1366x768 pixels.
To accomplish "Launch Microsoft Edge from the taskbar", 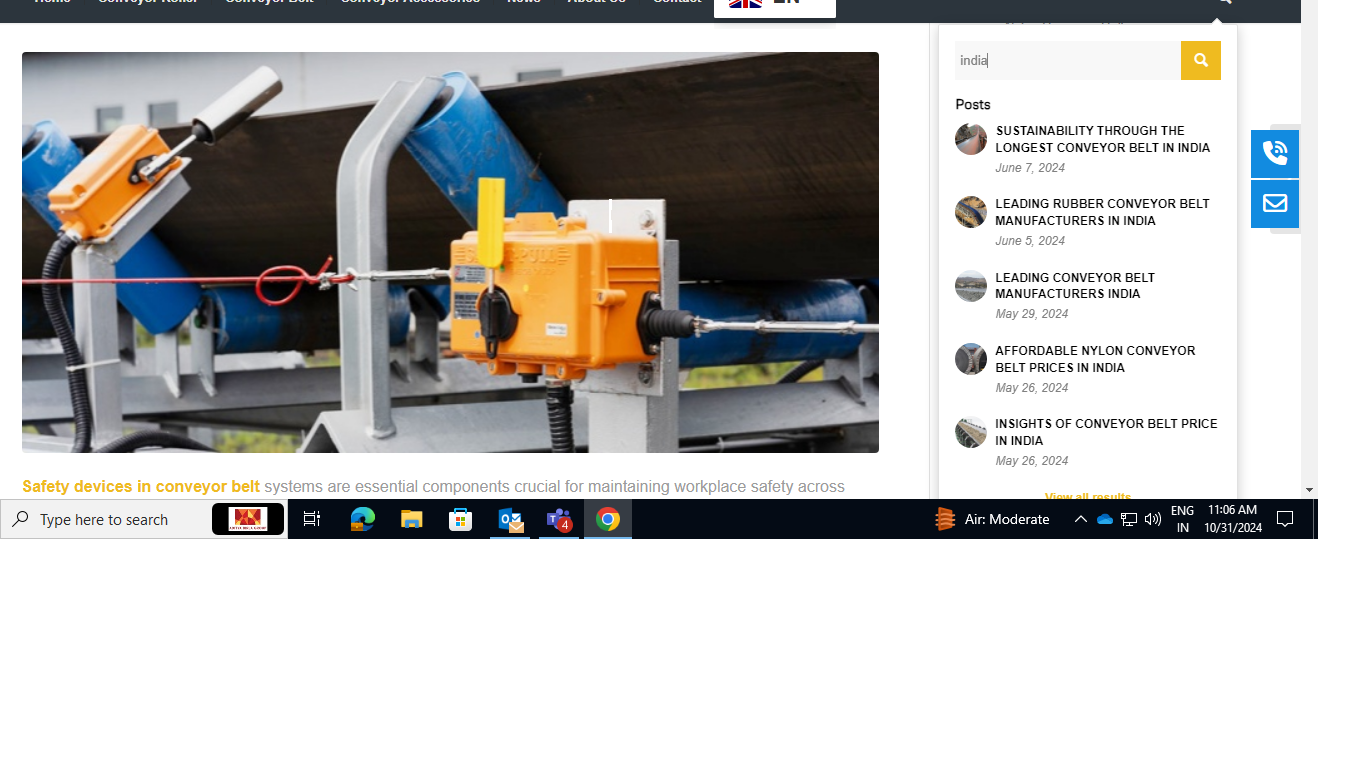I will pyautogui.click(x=362, y=519).
